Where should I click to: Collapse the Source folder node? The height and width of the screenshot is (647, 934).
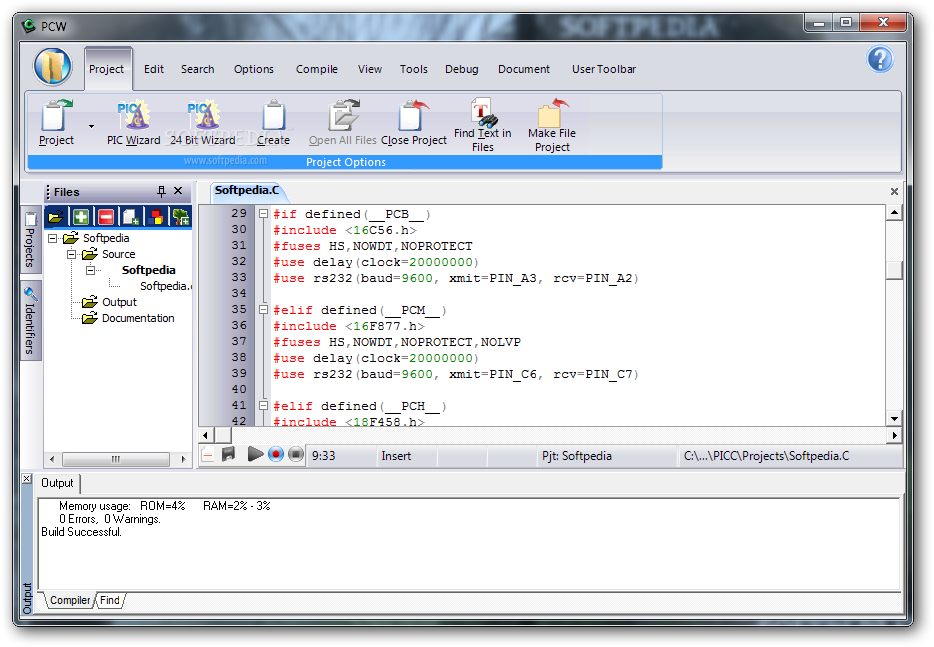click(71, 254)
